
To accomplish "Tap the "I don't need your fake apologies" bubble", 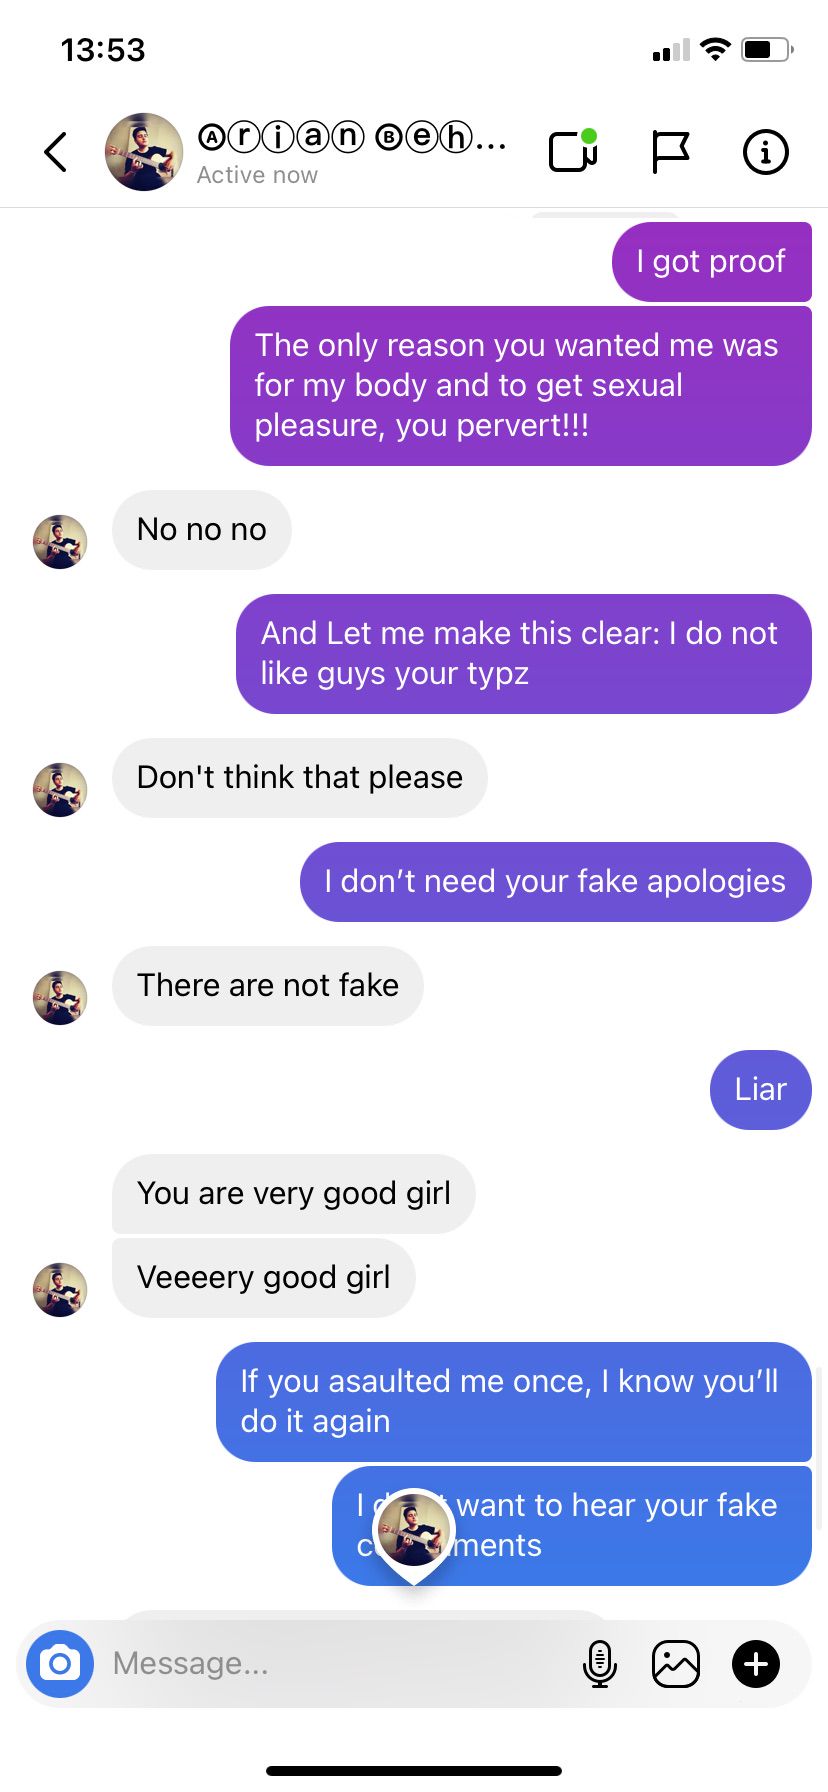I will [556, 882].
